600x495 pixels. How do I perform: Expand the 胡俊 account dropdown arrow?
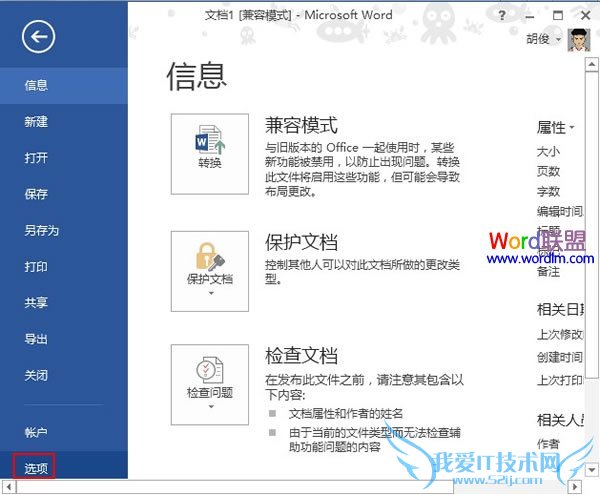(559, 39)
